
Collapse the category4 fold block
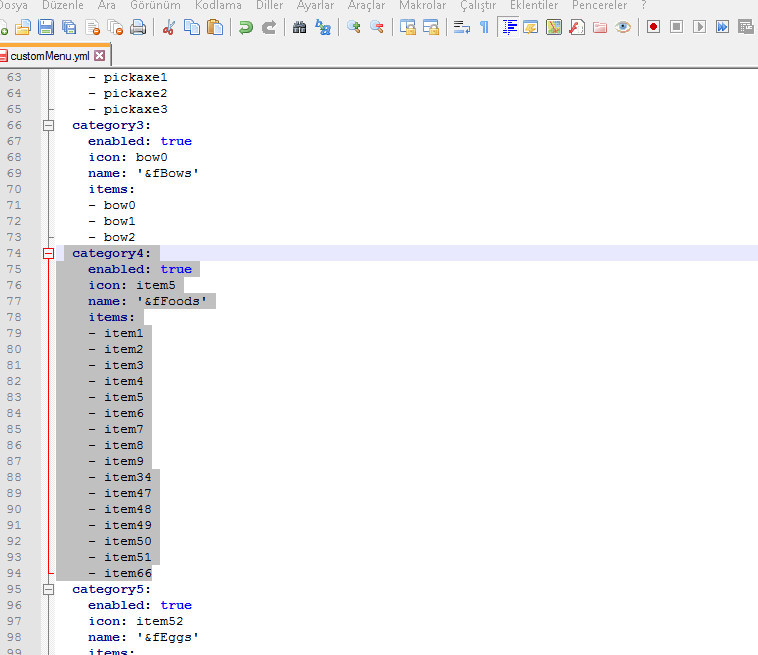[x=48, y=253]
